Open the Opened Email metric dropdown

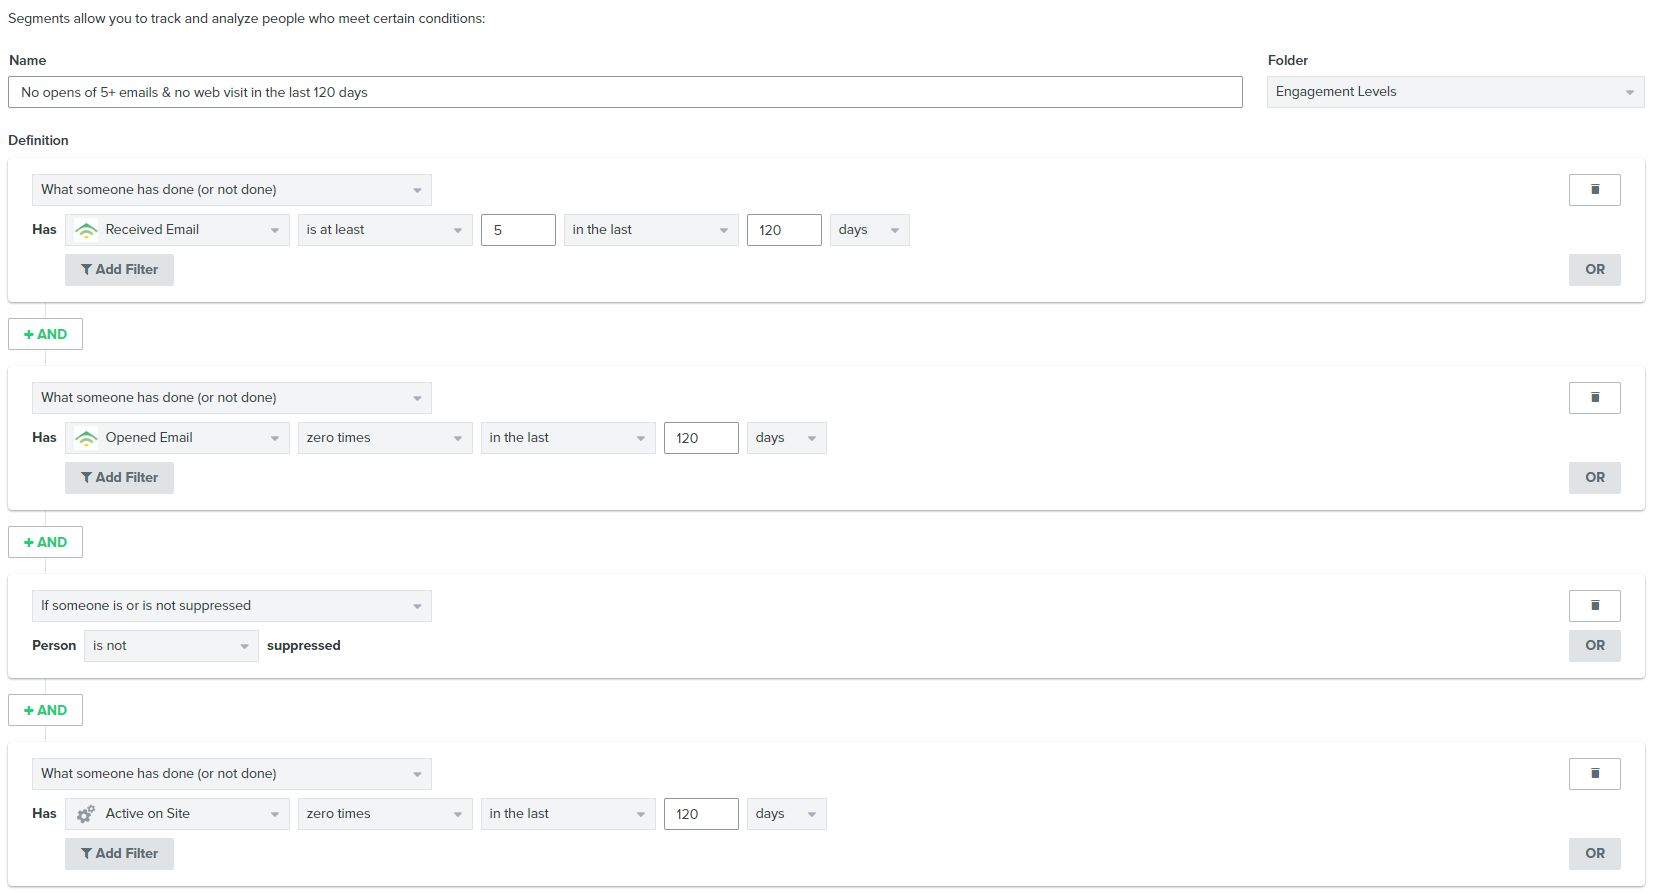click(x=177, y=438)
